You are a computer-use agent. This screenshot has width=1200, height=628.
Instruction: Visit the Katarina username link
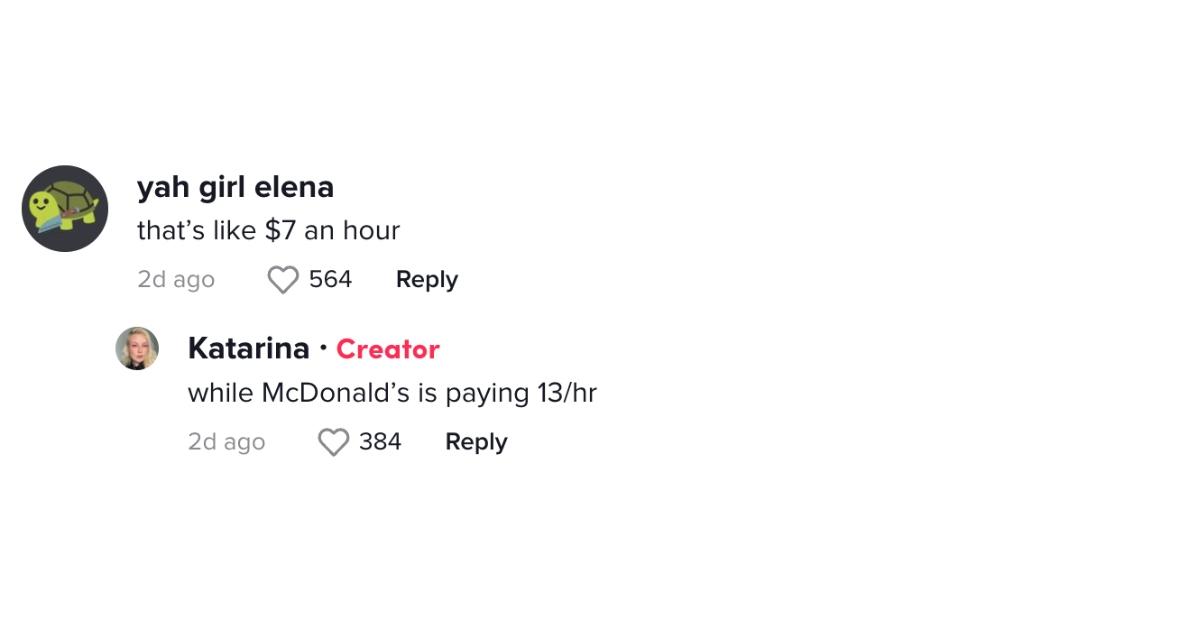(x=249, y=349)
